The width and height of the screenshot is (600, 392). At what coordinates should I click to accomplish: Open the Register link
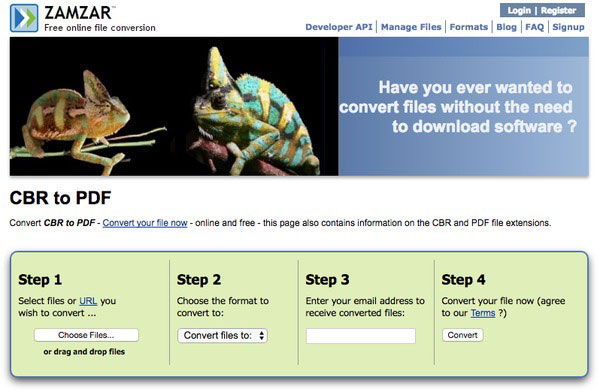click(x=558, y=11)
